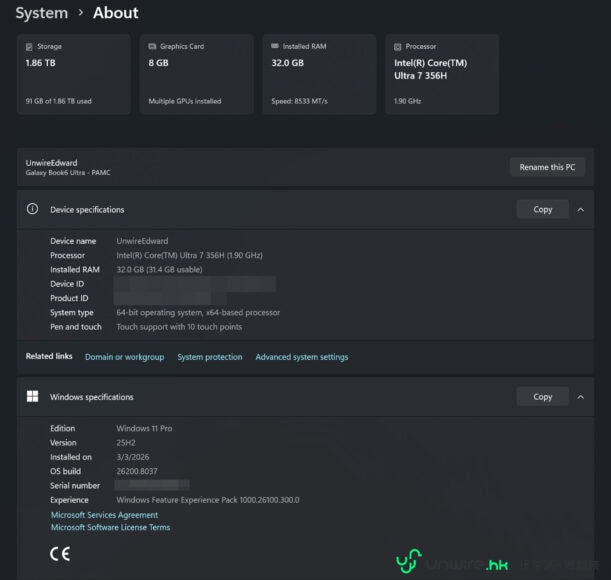Click Rename this PC button

click(547, 167)
